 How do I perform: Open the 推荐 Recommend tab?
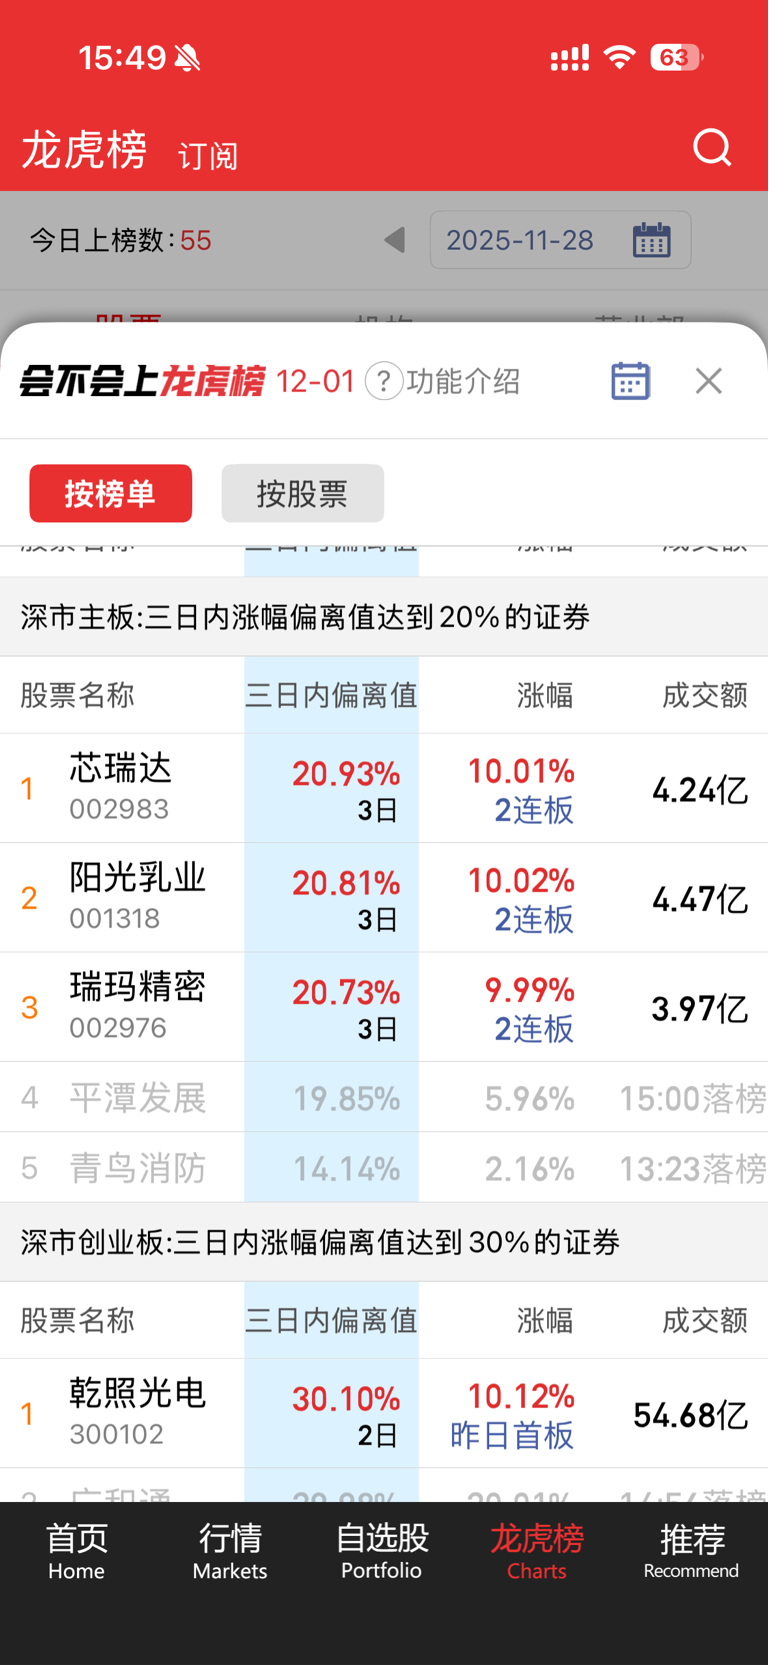(691, 1551)
